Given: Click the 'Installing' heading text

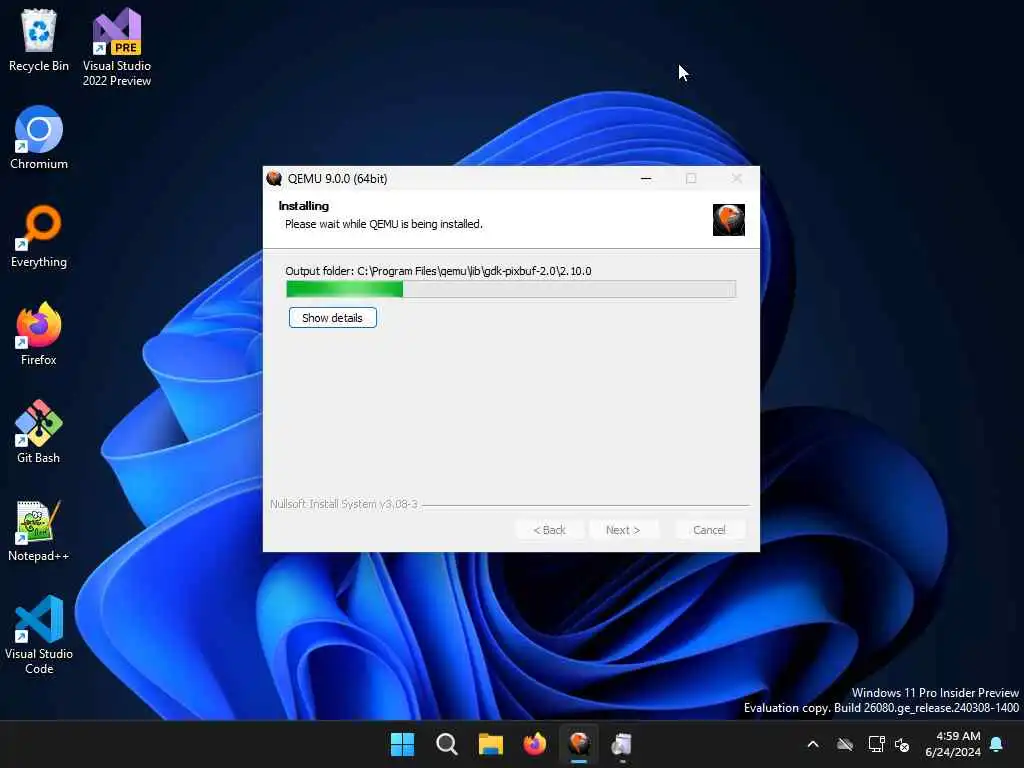Looking at the screenshot, I should click(304, 206).
